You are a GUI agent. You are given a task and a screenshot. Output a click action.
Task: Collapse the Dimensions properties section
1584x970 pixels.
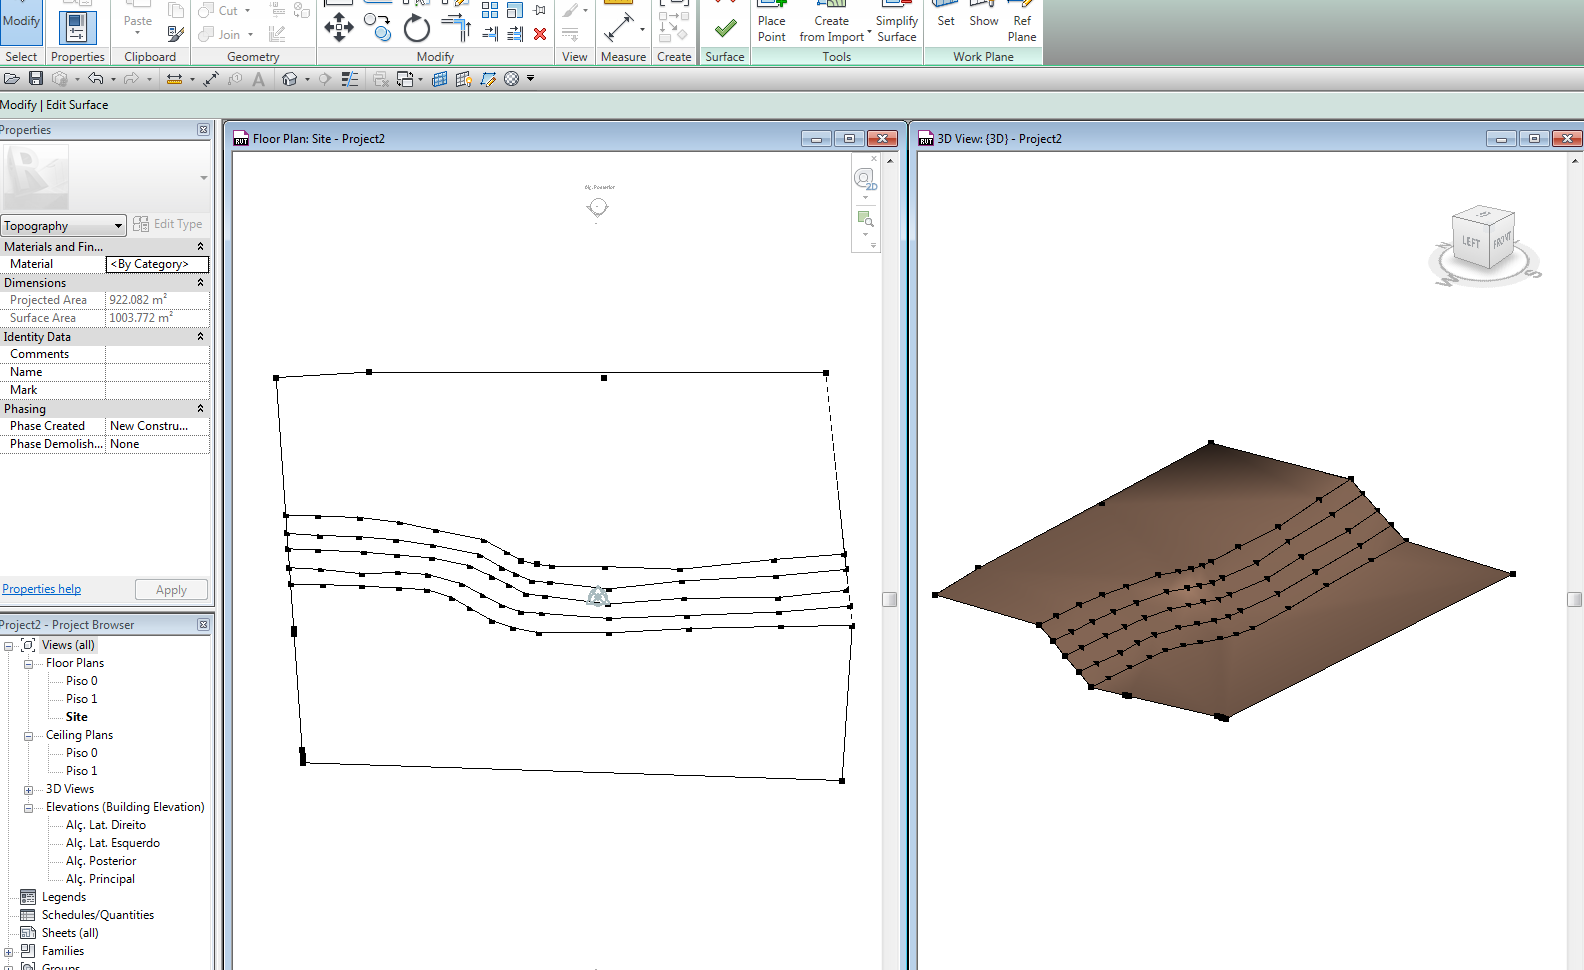200,283
